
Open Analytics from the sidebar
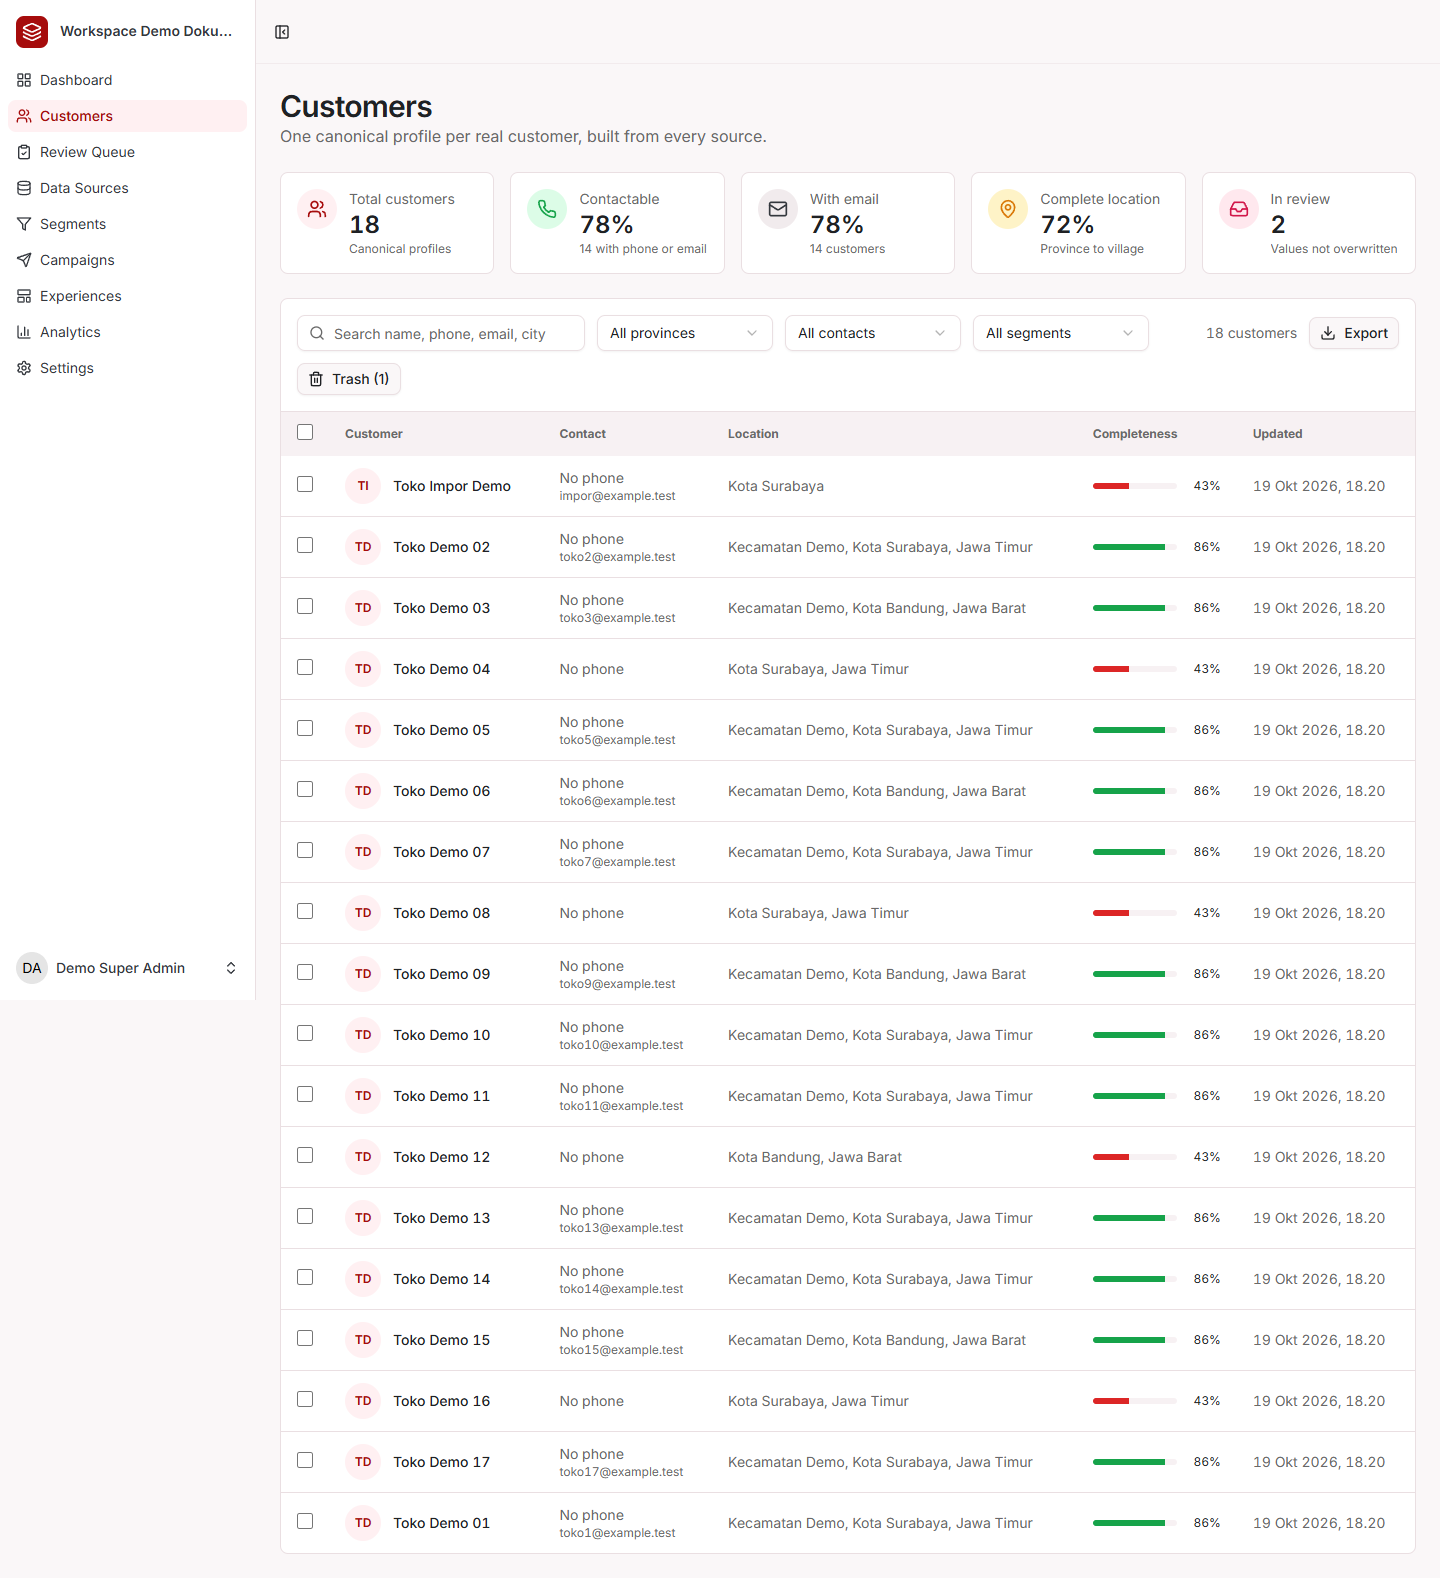tap(127, 332)
